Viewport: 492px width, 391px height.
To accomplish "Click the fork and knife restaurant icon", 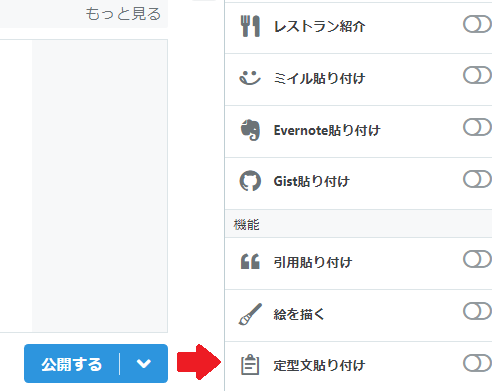I will (x=250, y=26).
